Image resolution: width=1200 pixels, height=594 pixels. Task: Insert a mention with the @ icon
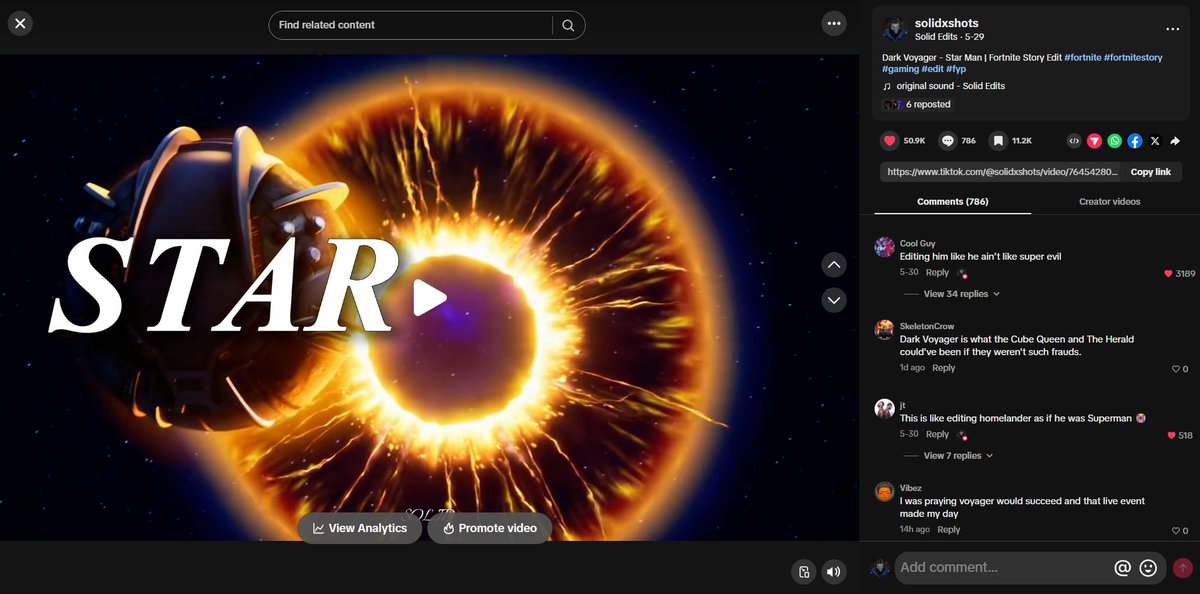click(1122, 568)
